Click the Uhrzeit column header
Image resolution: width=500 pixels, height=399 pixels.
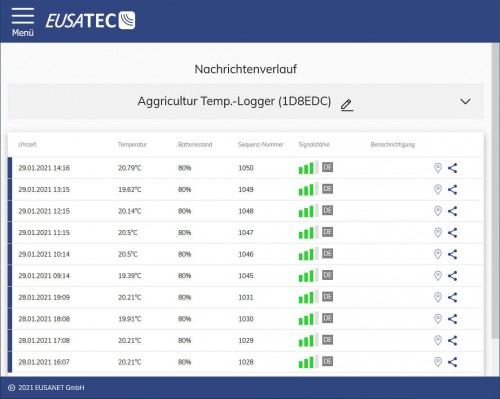pyautogui.click(x=27, y=144)
